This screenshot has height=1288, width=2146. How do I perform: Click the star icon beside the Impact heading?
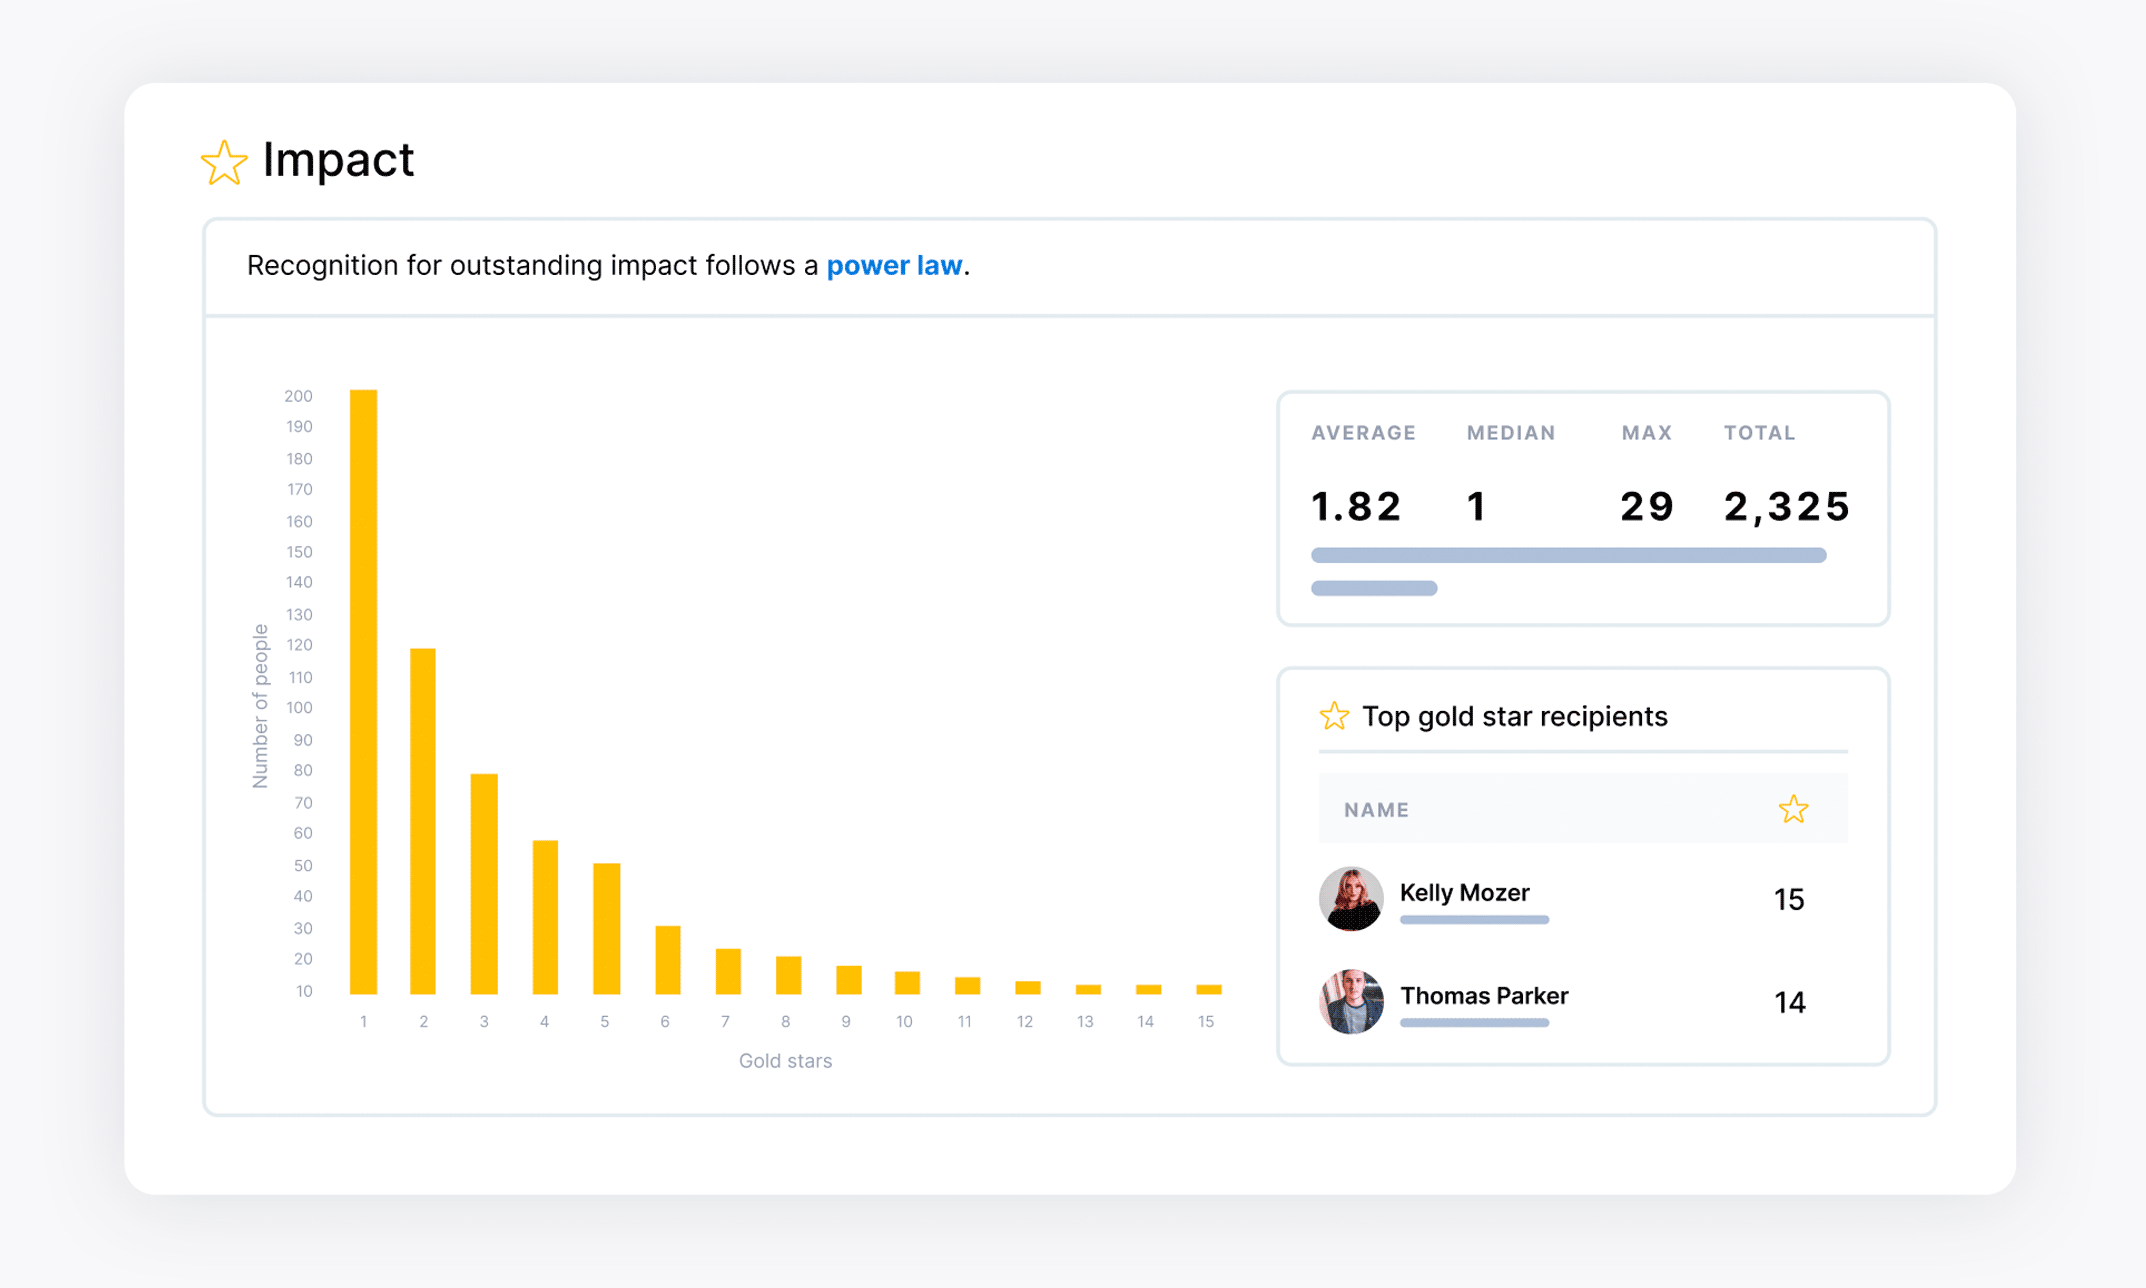225,161
